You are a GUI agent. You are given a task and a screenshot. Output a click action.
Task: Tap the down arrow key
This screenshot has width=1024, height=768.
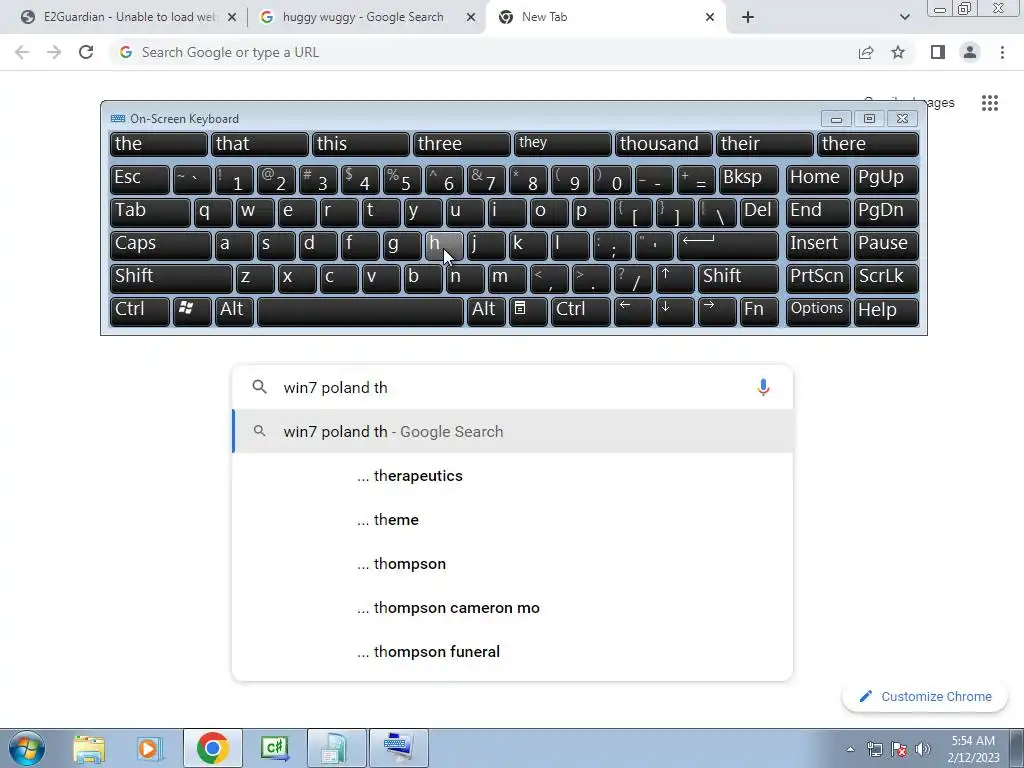[675, 311]
